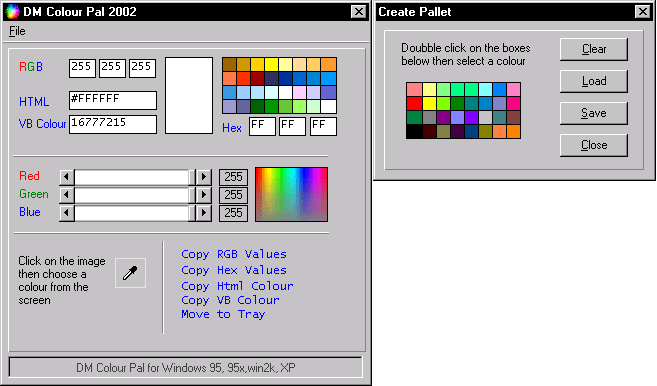Click the Load pallet button
The image size is (657, 386).
click(594, 81)
